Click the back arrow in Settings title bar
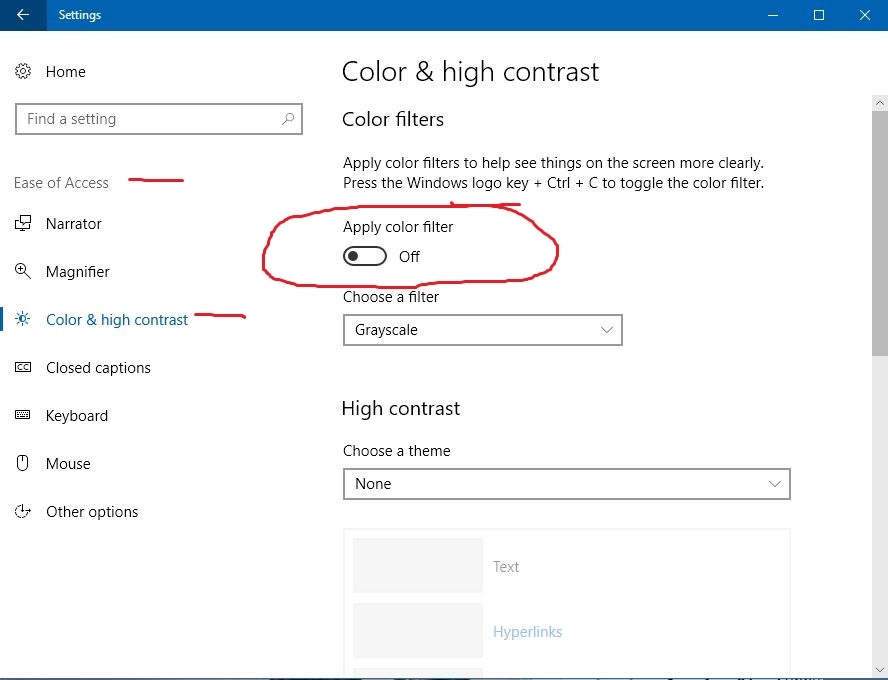 (23, 15)
